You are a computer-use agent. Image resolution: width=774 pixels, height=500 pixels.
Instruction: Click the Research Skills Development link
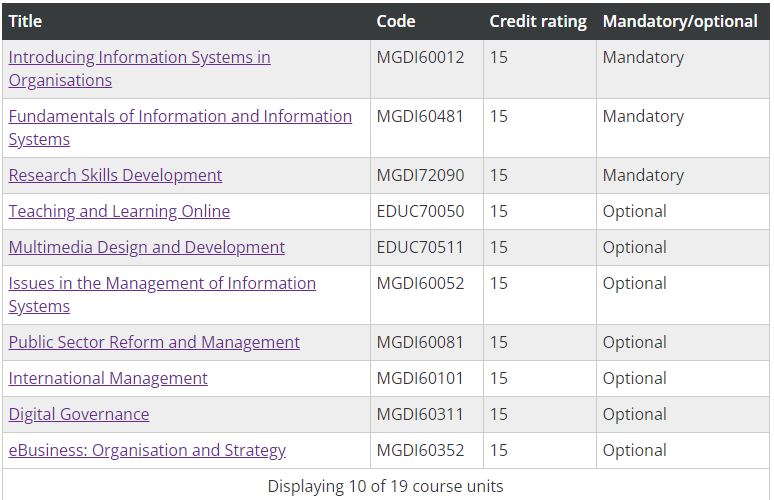click(115, 175)
